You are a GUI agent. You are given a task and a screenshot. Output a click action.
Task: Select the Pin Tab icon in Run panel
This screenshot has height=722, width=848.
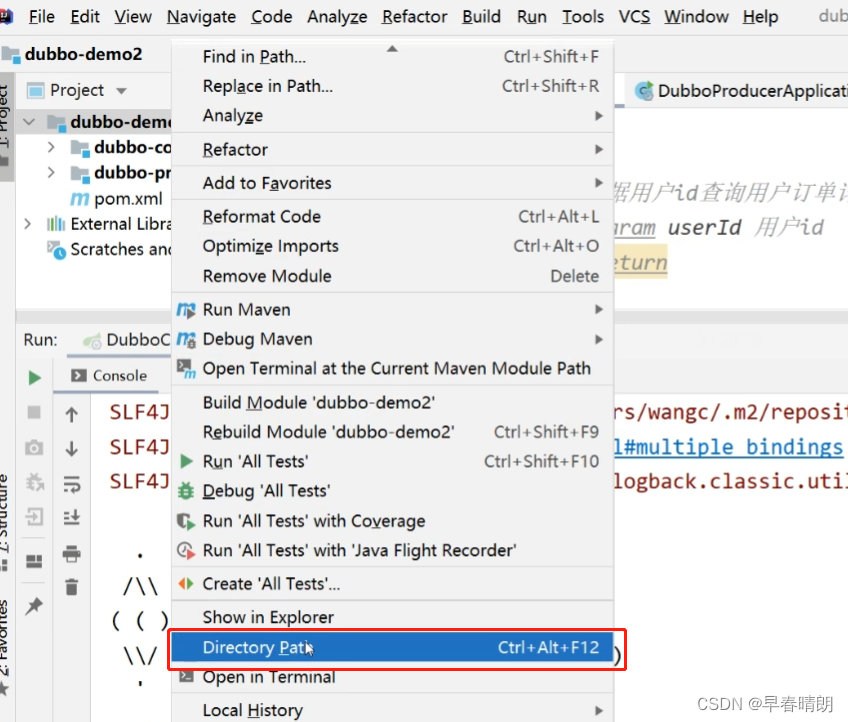pos(33,607)
